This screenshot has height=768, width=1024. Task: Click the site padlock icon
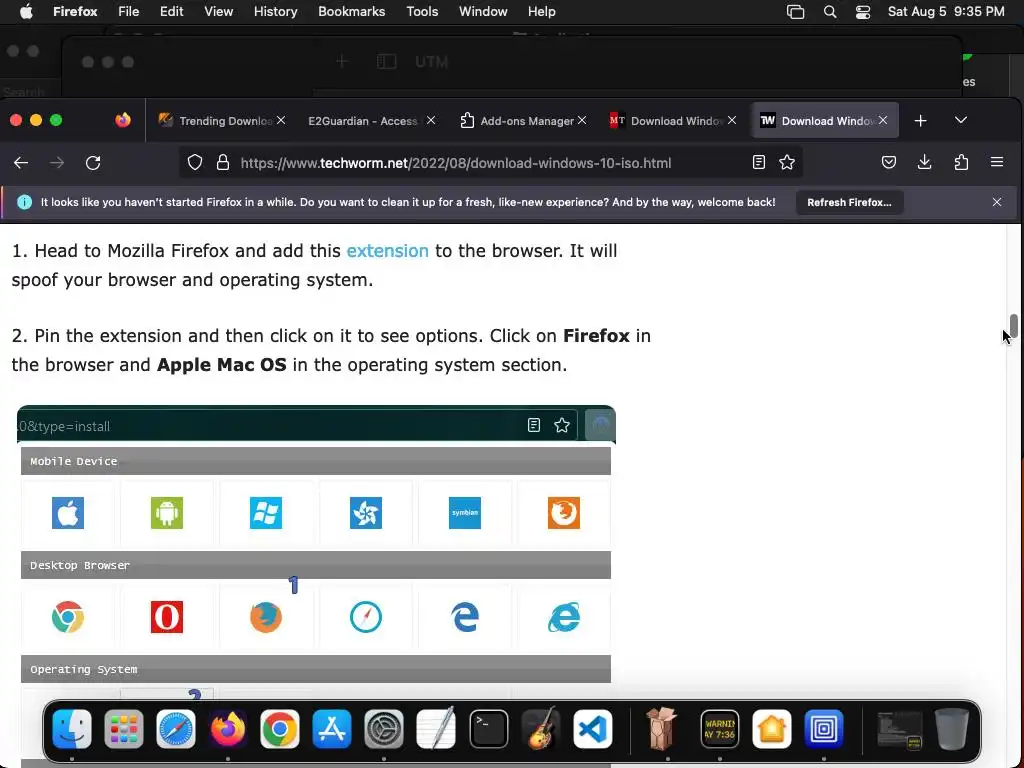[223, 163]
